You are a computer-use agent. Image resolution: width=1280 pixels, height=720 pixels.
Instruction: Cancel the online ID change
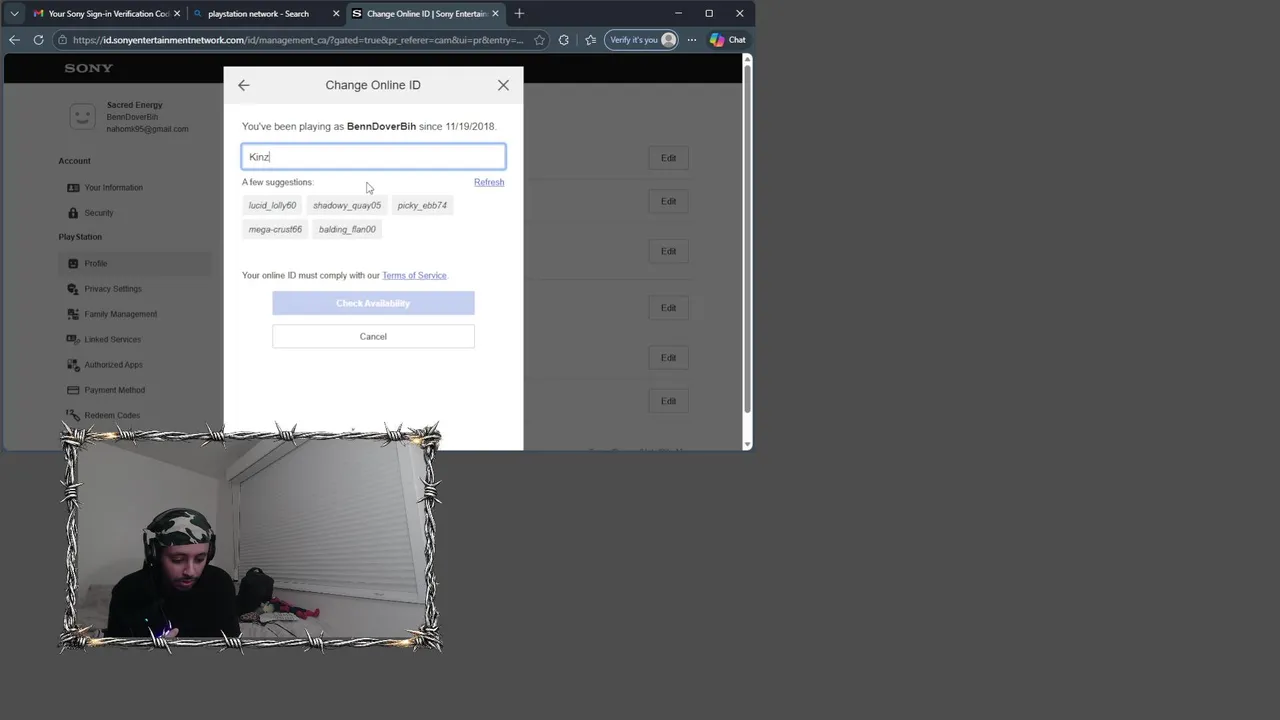(x=373, y=336)
